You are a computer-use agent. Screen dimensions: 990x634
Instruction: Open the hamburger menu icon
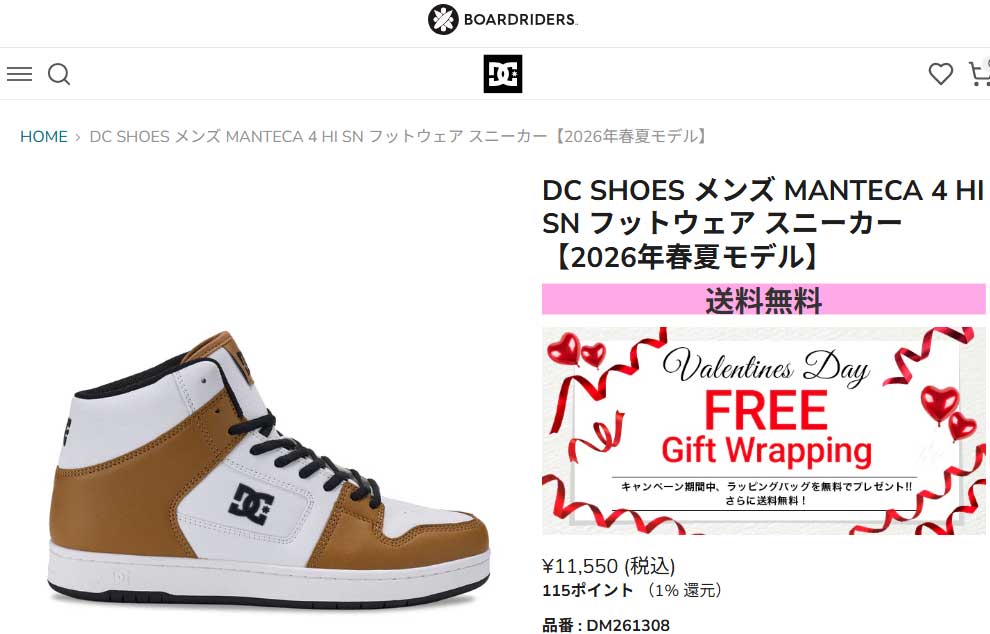pyautogui.click(x=20, y=74)
